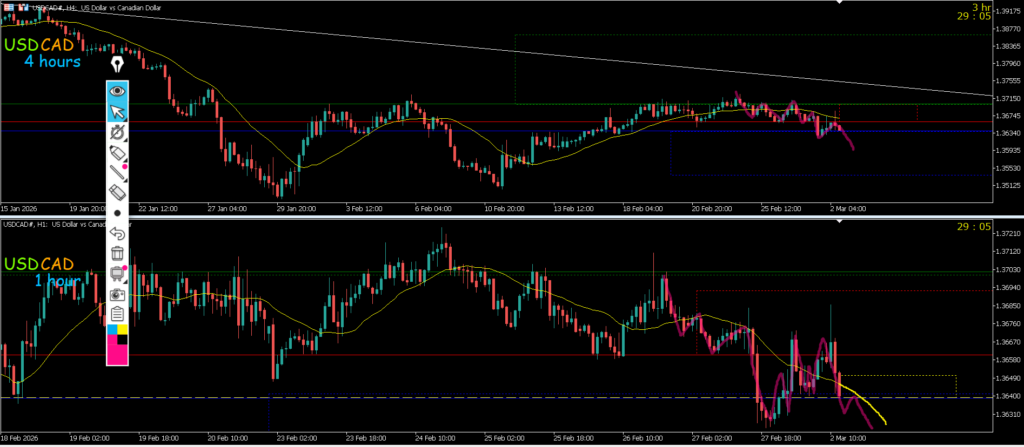Take a screenshot with the camera icon
The height and width of the screenshot is (447, 1024).
118,294
